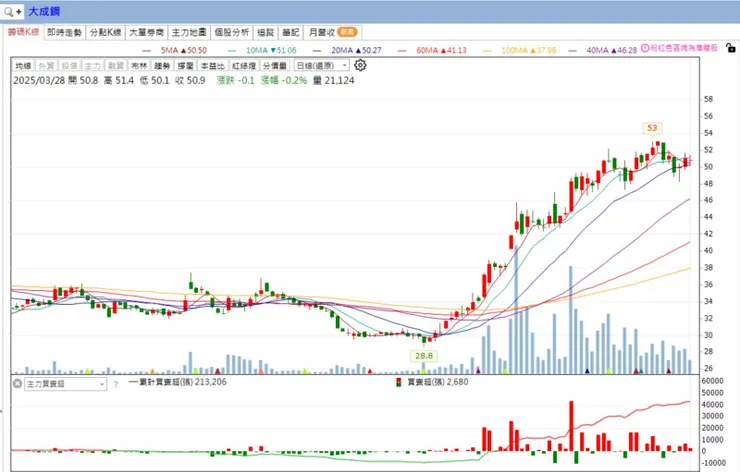This screenshot has height=472, width=740.
Task: Click the purple triangle marker on volume axis
Action: point(478,371)
